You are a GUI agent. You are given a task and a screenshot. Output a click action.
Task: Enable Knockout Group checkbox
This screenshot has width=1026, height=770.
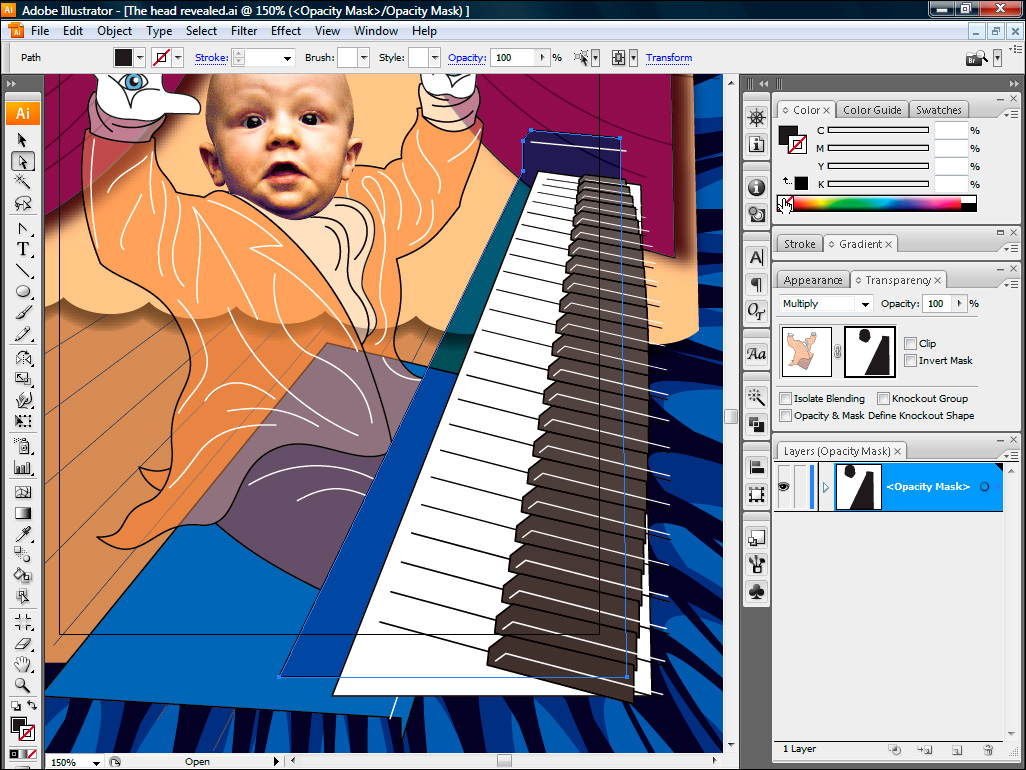click(883, 398)
